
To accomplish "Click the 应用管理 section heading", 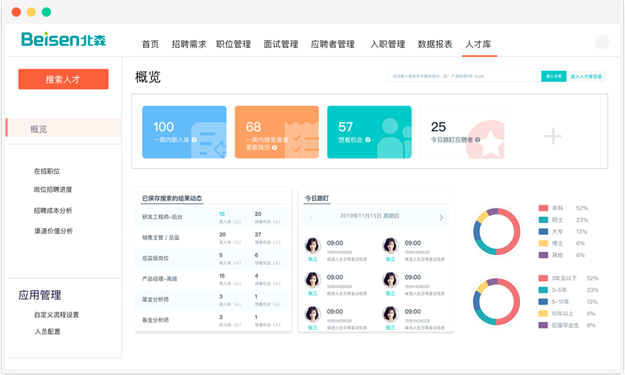I will tap(39, 295).
